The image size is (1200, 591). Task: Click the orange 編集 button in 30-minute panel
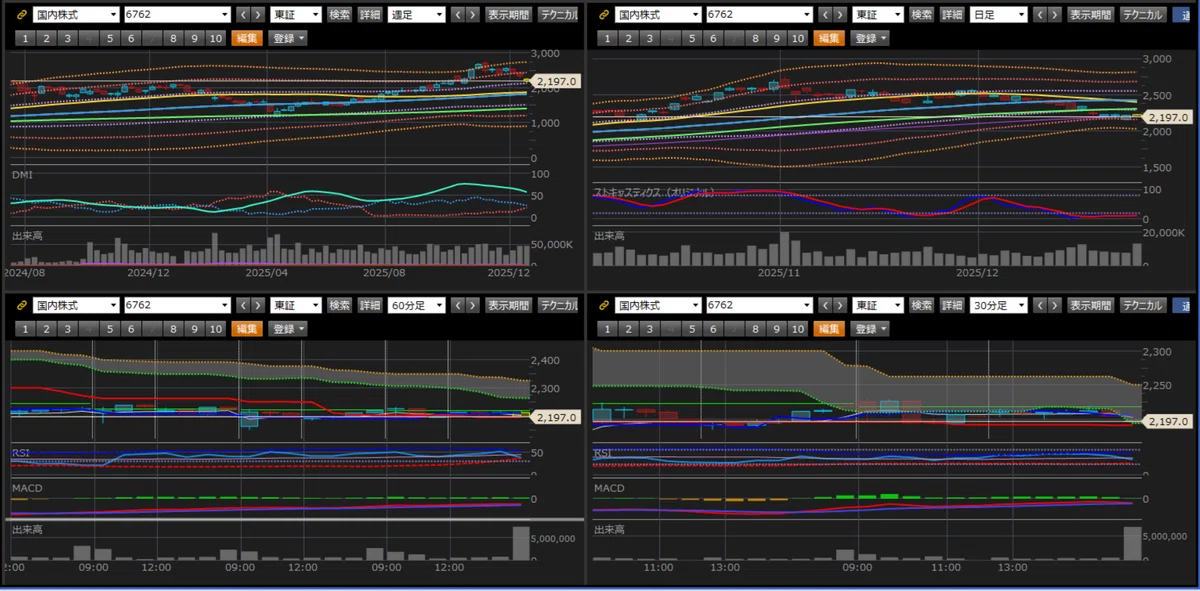click(829, 328)
